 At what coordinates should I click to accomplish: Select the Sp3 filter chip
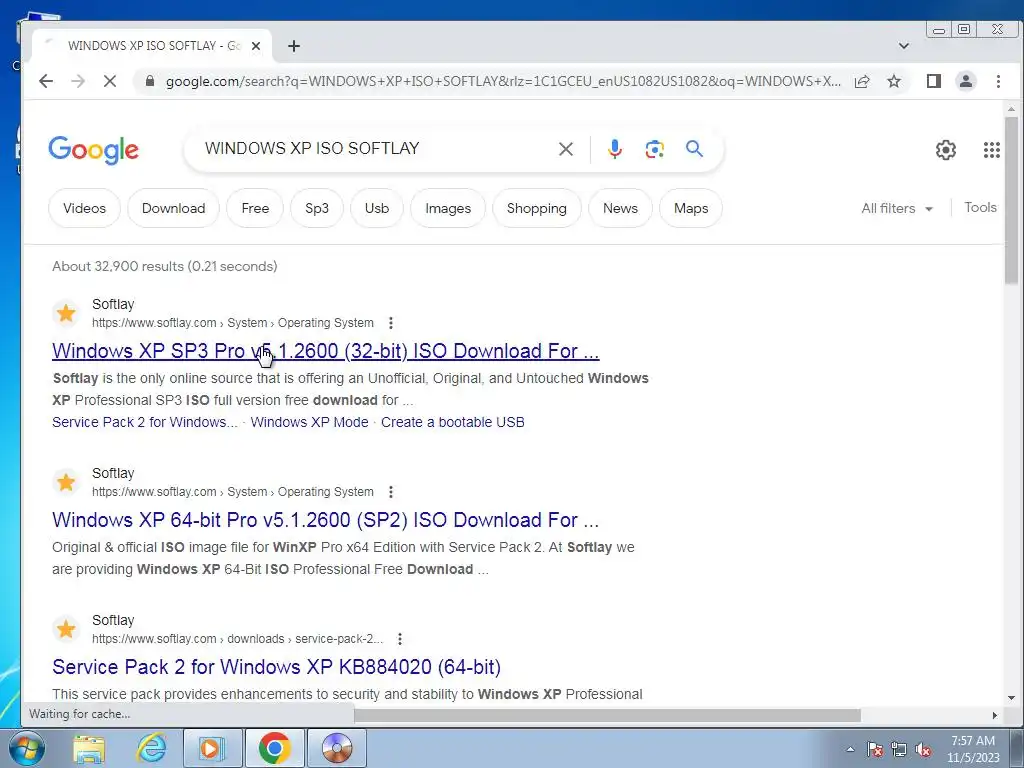point(317,208)
